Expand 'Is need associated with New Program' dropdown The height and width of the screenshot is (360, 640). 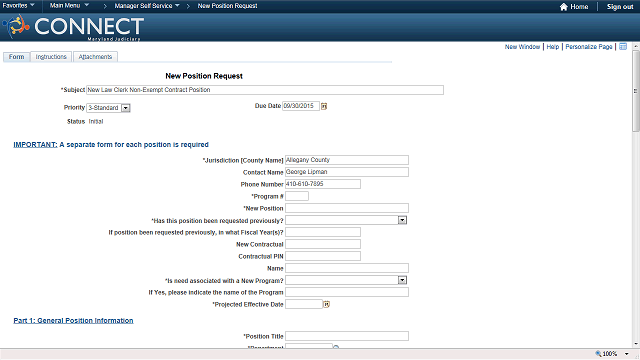pyautogui.click(x=402, y=280)
